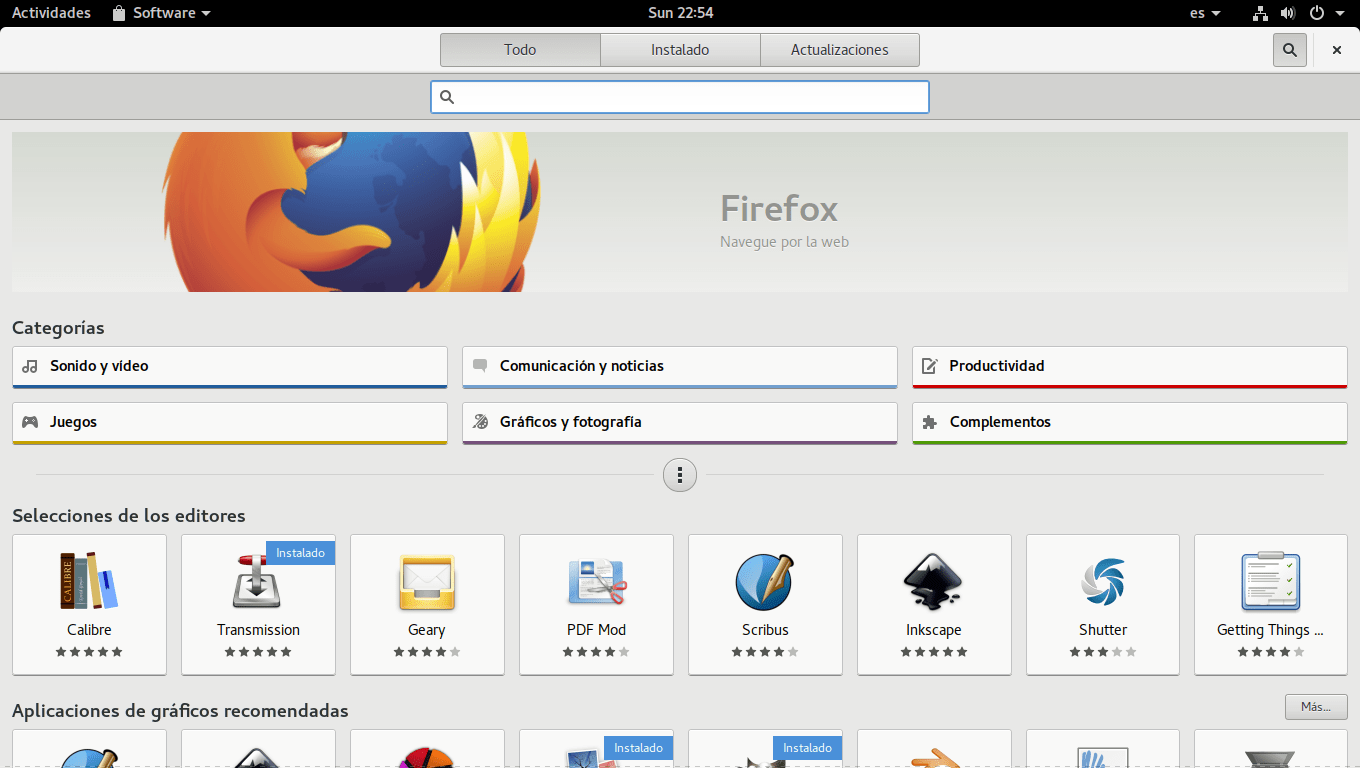
Task: Open the Inkscape app icon
Action: coord(934,581)
